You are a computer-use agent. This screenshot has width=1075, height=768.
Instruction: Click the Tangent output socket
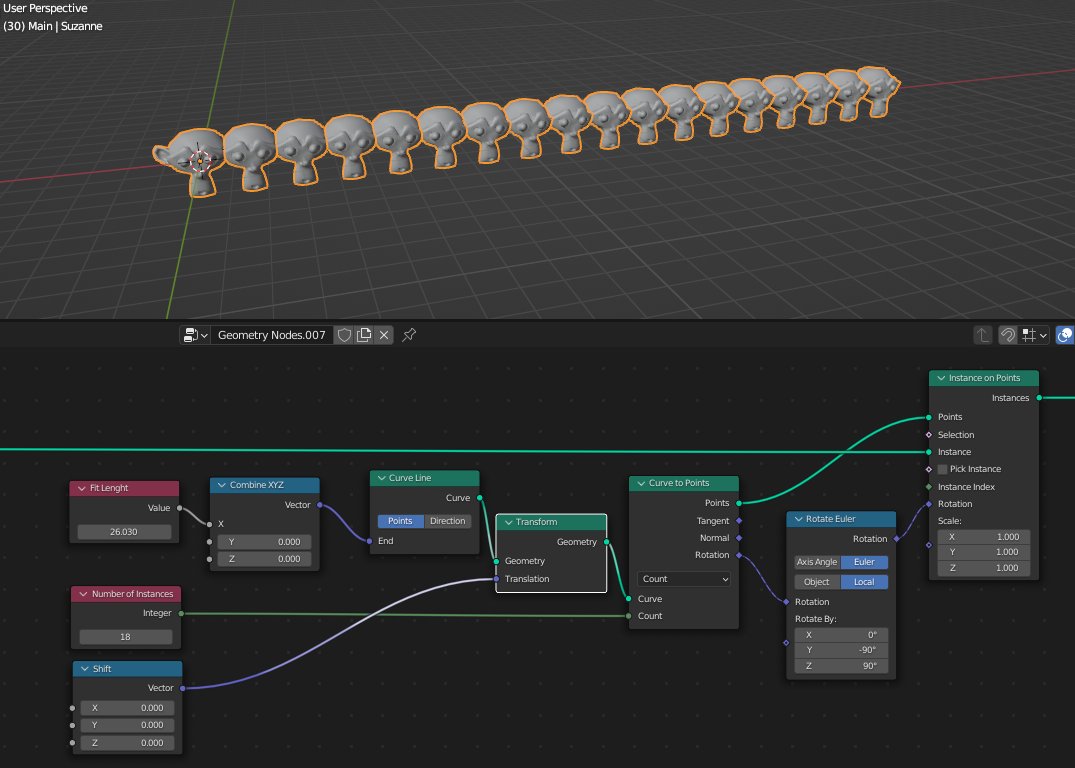[739, 520]
